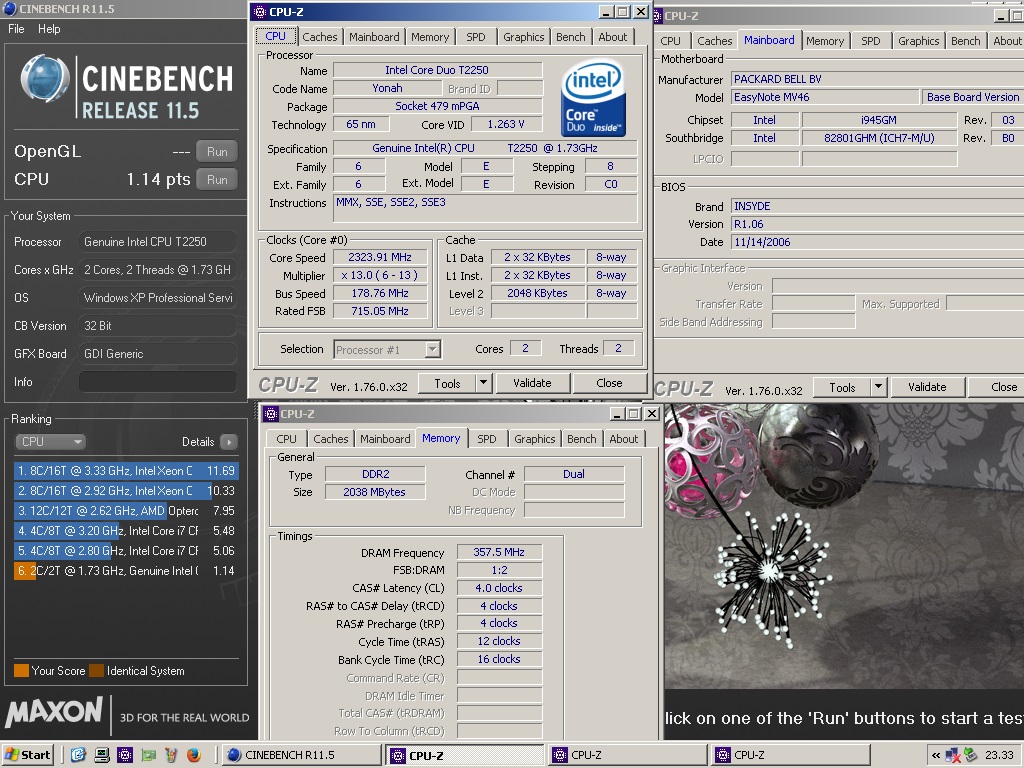Expand hidden tray icons with the chevron
This screenshot has height=768, width=1024.
pos(936,756)
